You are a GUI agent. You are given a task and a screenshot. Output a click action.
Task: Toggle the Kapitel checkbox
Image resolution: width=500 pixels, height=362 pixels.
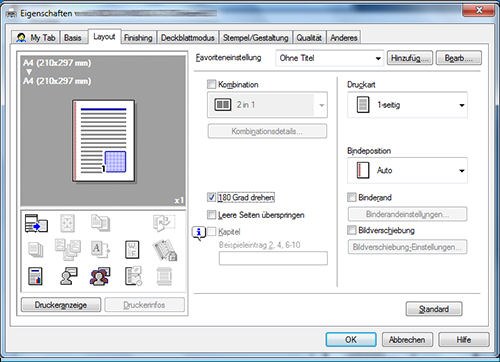tap(211, 231)
